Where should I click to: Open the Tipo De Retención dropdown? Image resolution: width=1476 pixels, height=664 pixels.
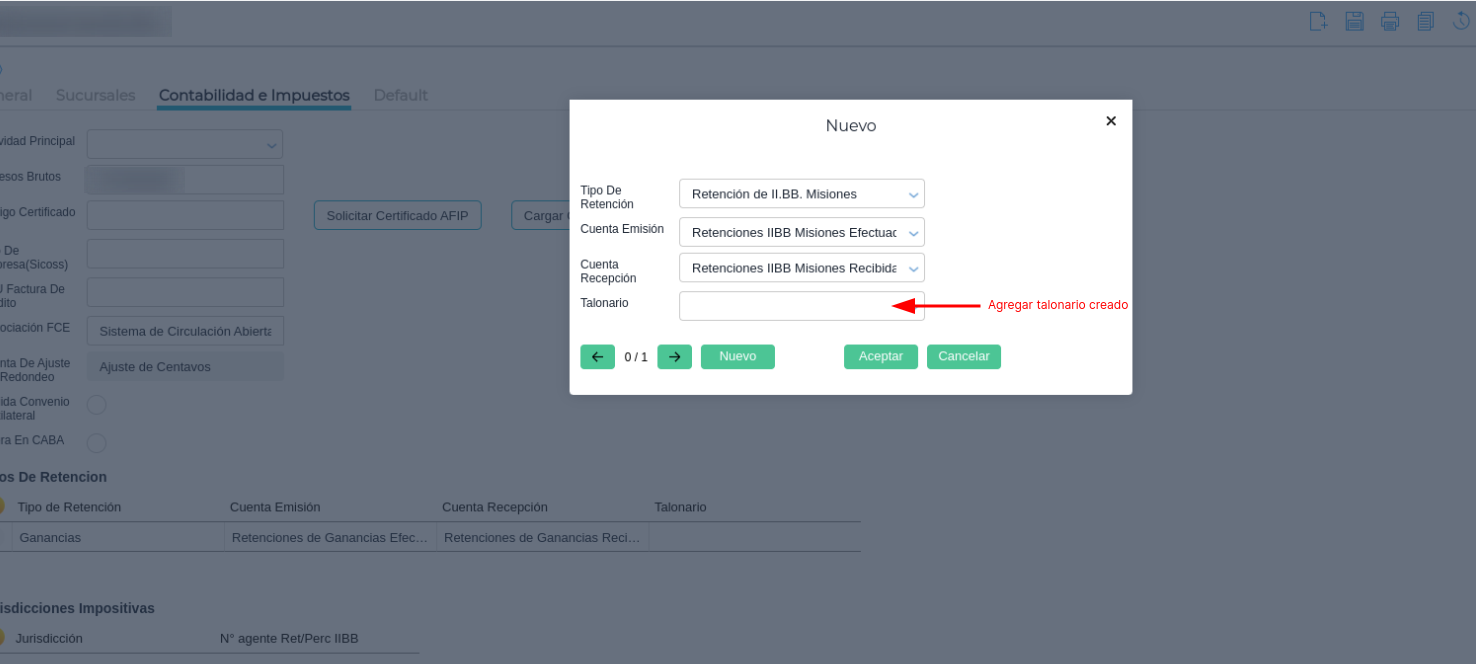pyautogui.click(x=802, y=194)
